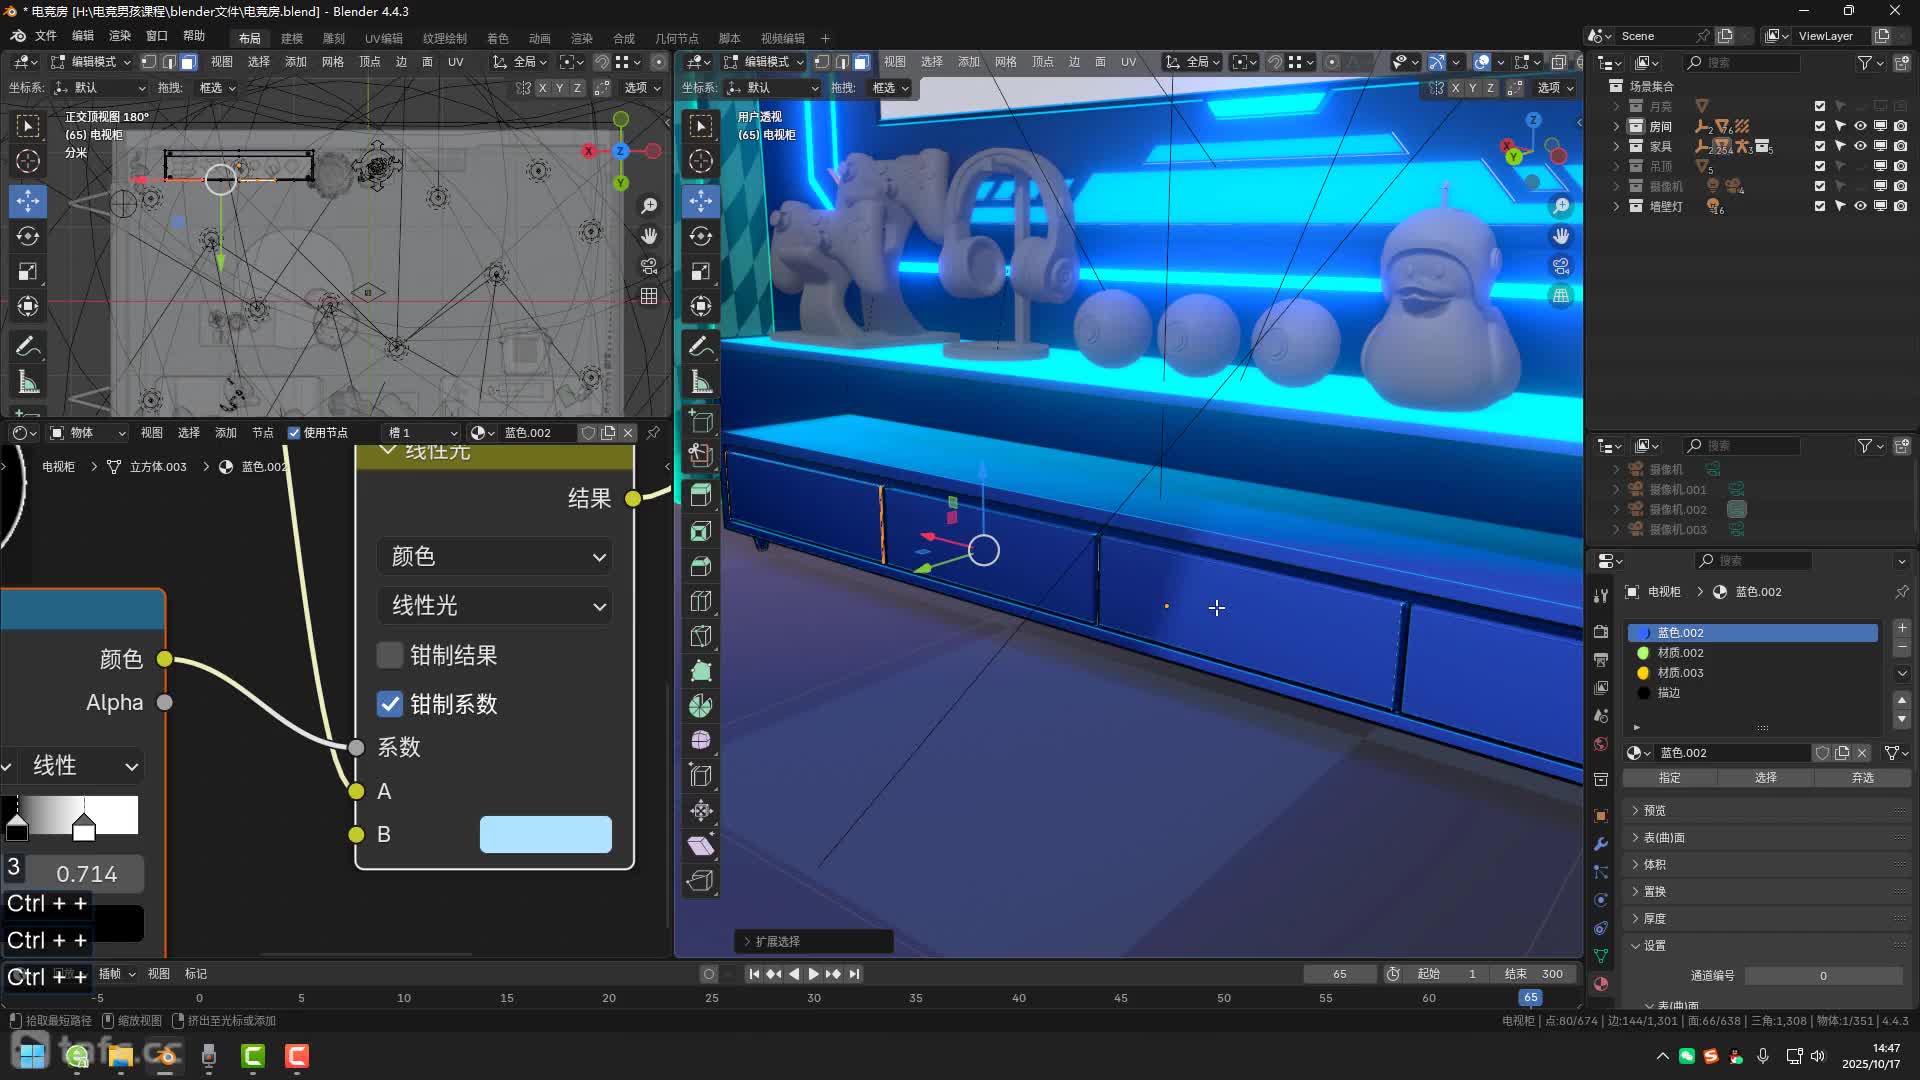Click the Modifier wrench properties icon
The image size is (1920, 1080).
pyautogui.click(x=1601, y=844)
